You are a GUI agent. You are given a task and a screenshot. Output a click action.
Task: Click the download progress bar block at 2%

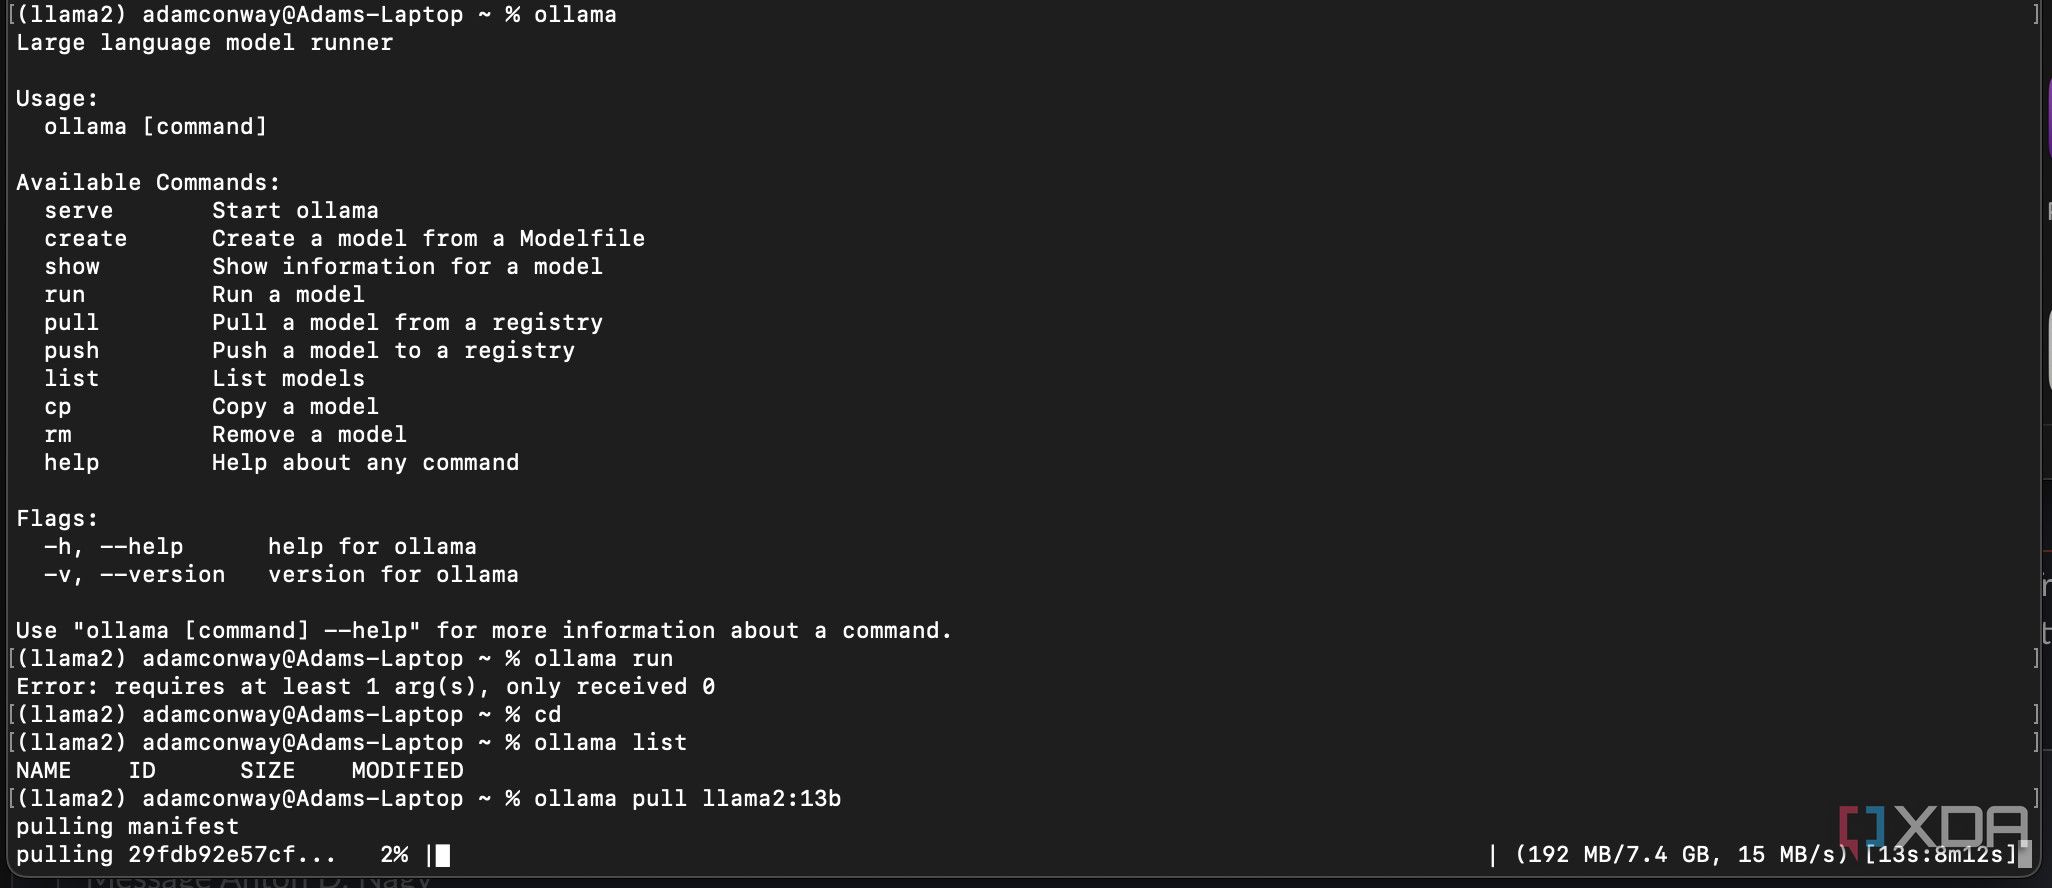443,855
